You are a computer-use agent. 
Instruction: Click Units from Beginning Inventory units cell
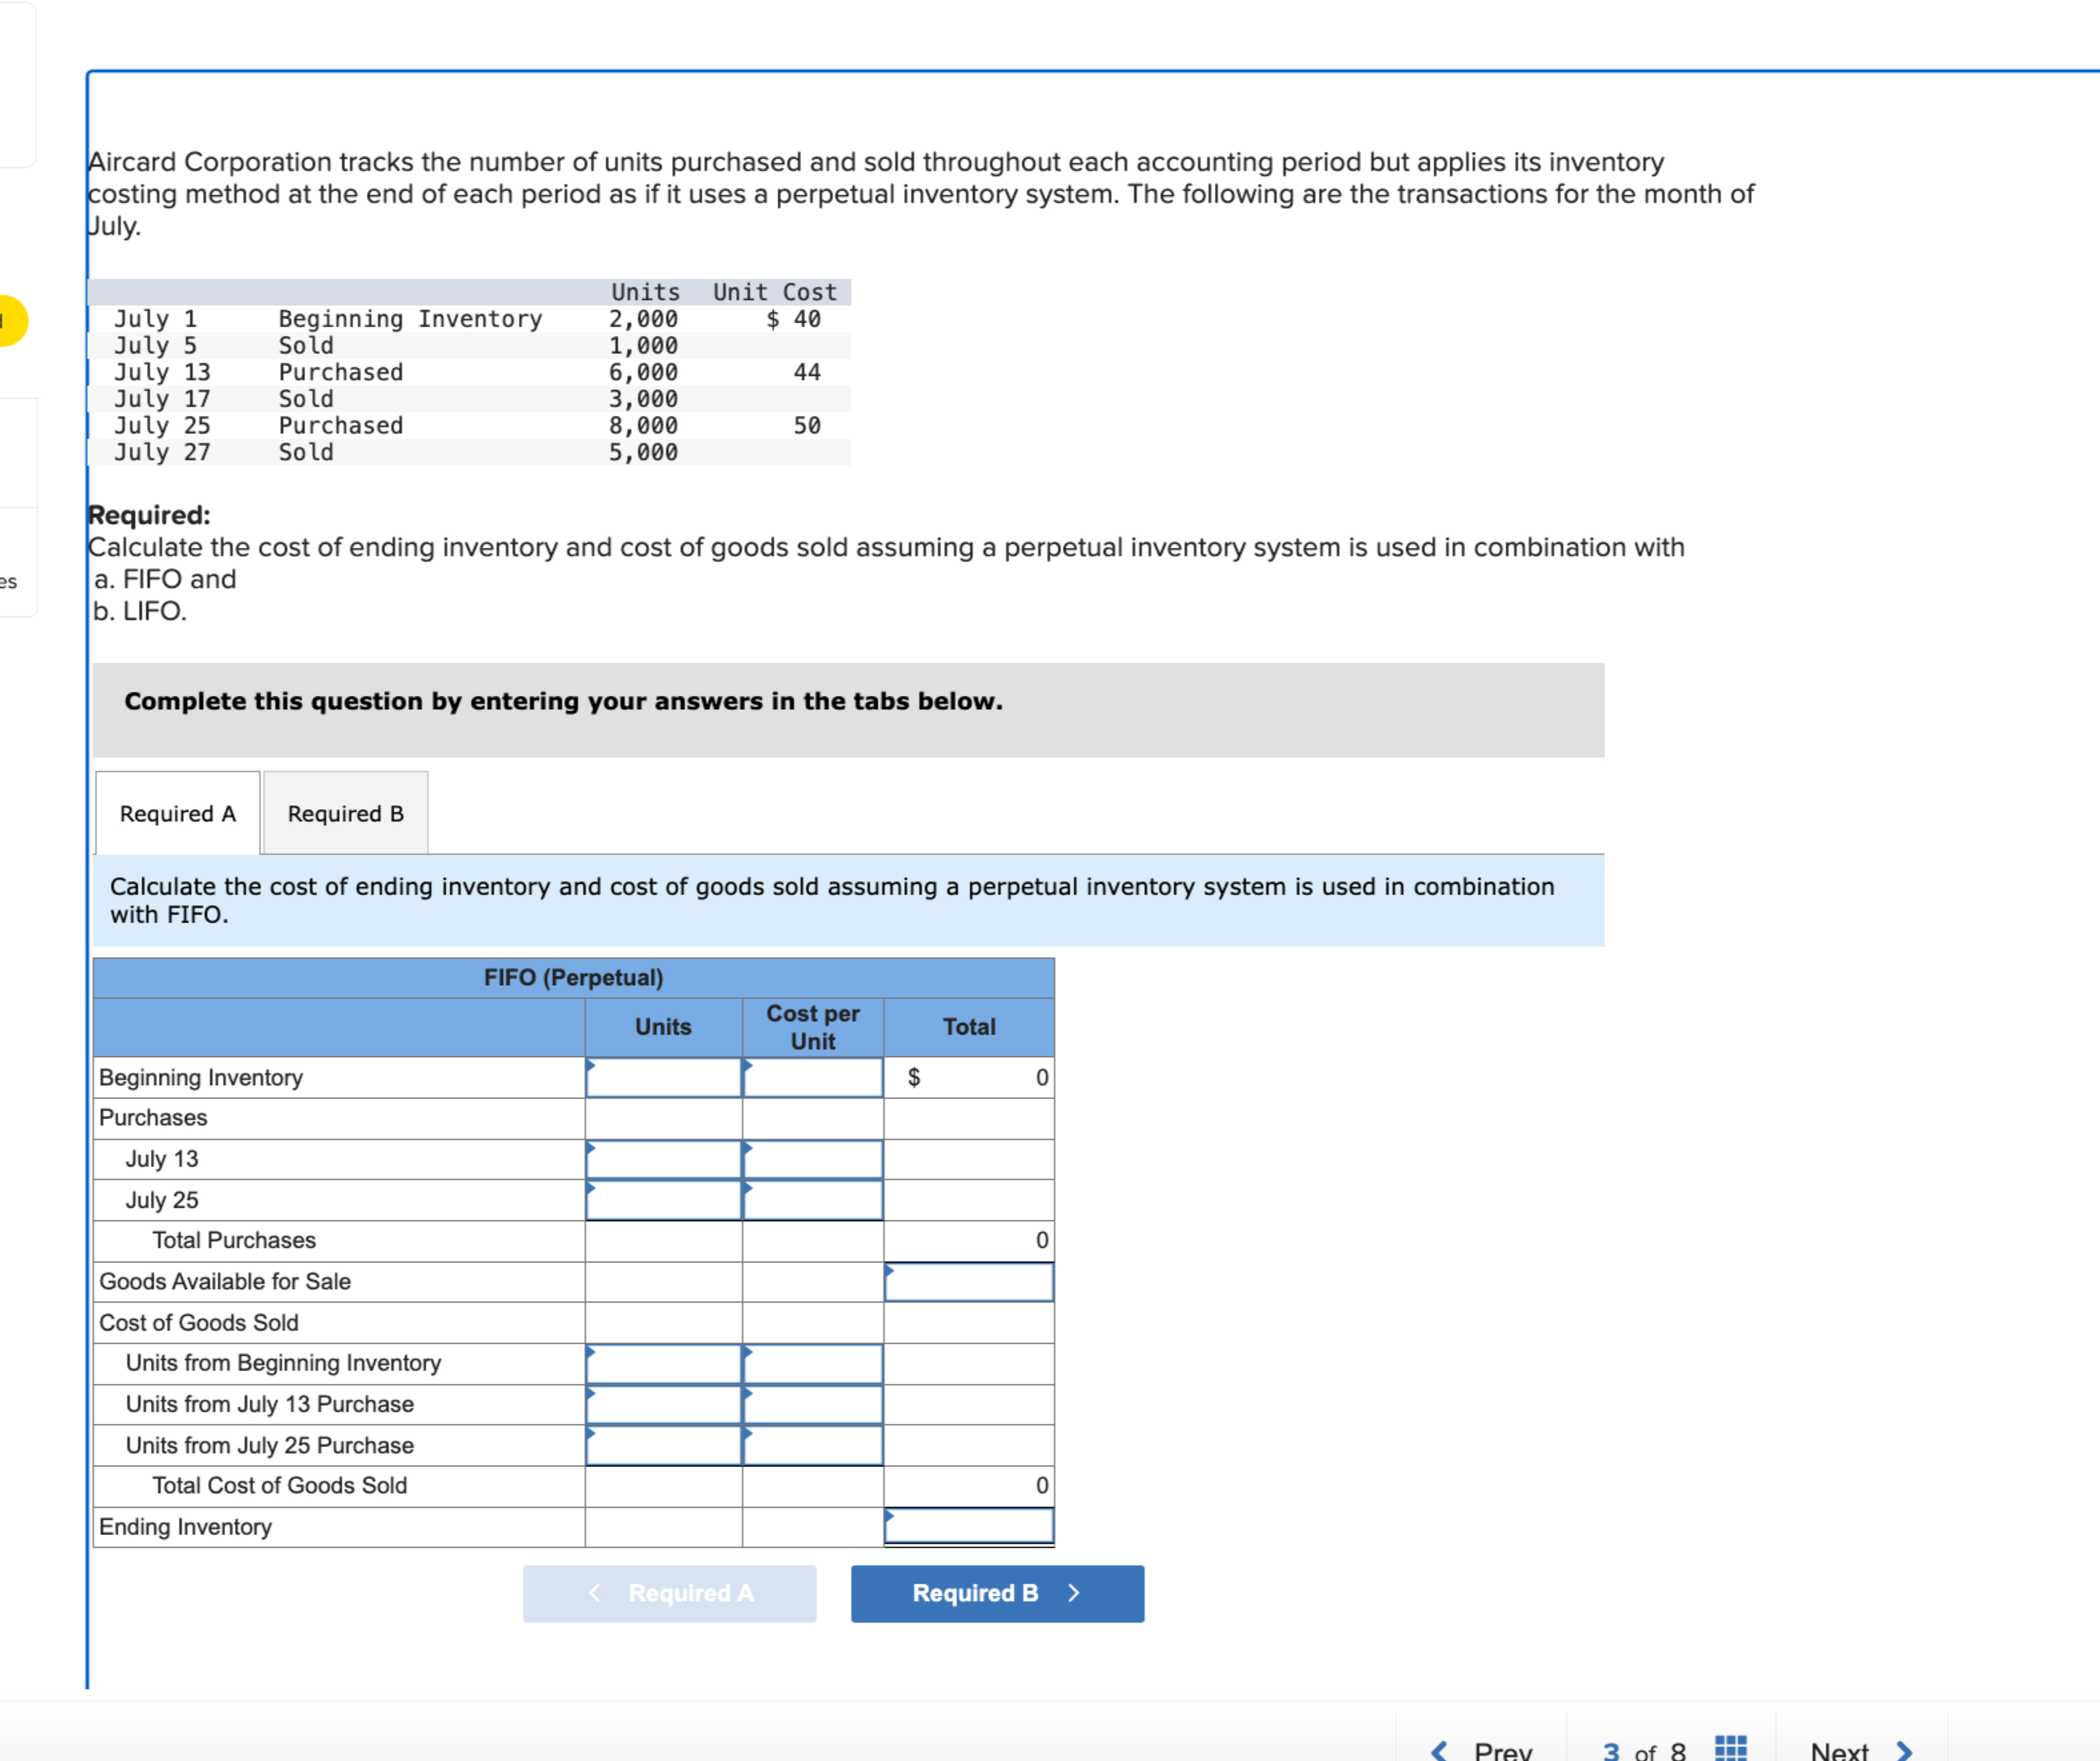[x=663, y=1364]
